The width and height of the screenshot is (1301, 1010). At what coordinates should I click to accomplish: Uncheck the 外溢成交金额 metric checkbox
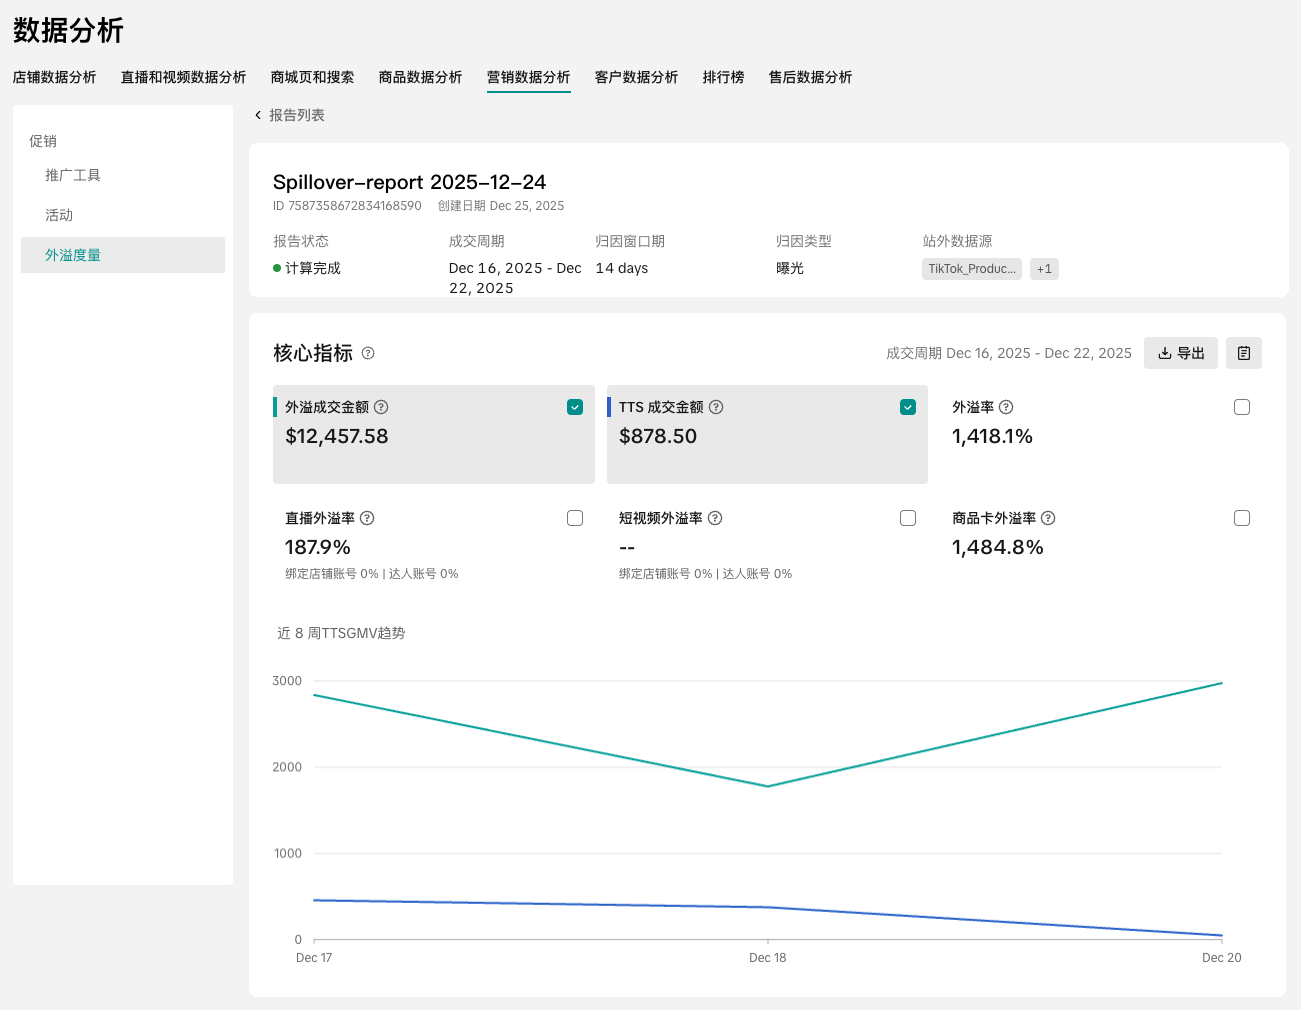575,407
